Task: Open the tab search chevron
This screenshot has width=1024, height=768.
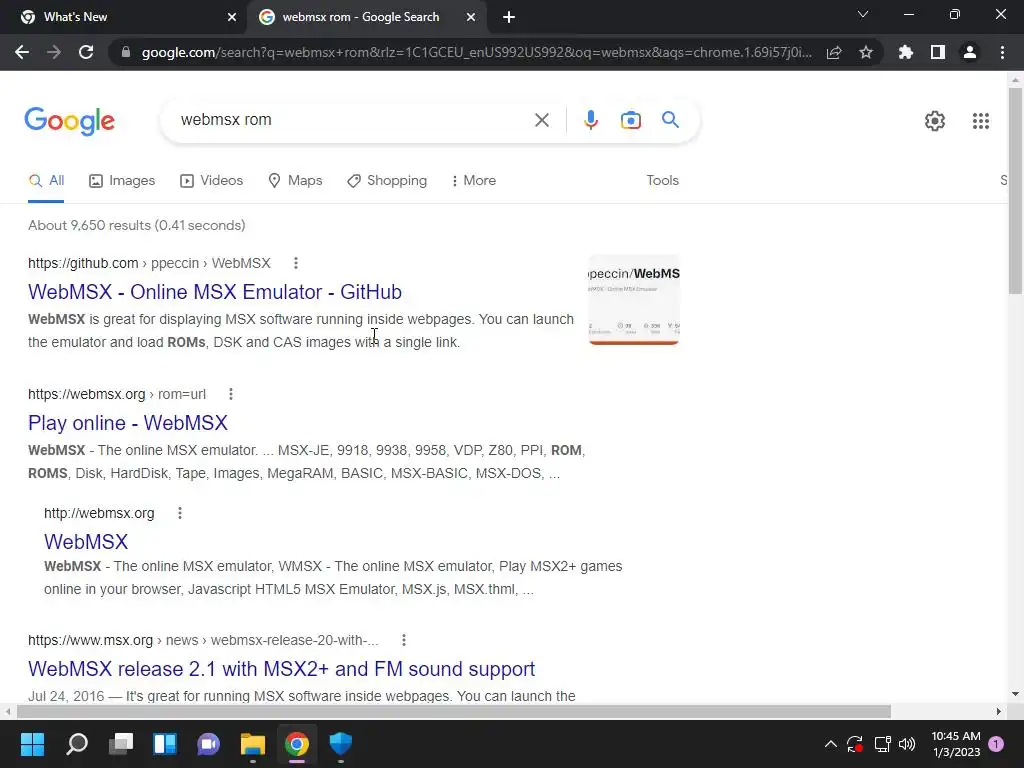Action: 863,14
